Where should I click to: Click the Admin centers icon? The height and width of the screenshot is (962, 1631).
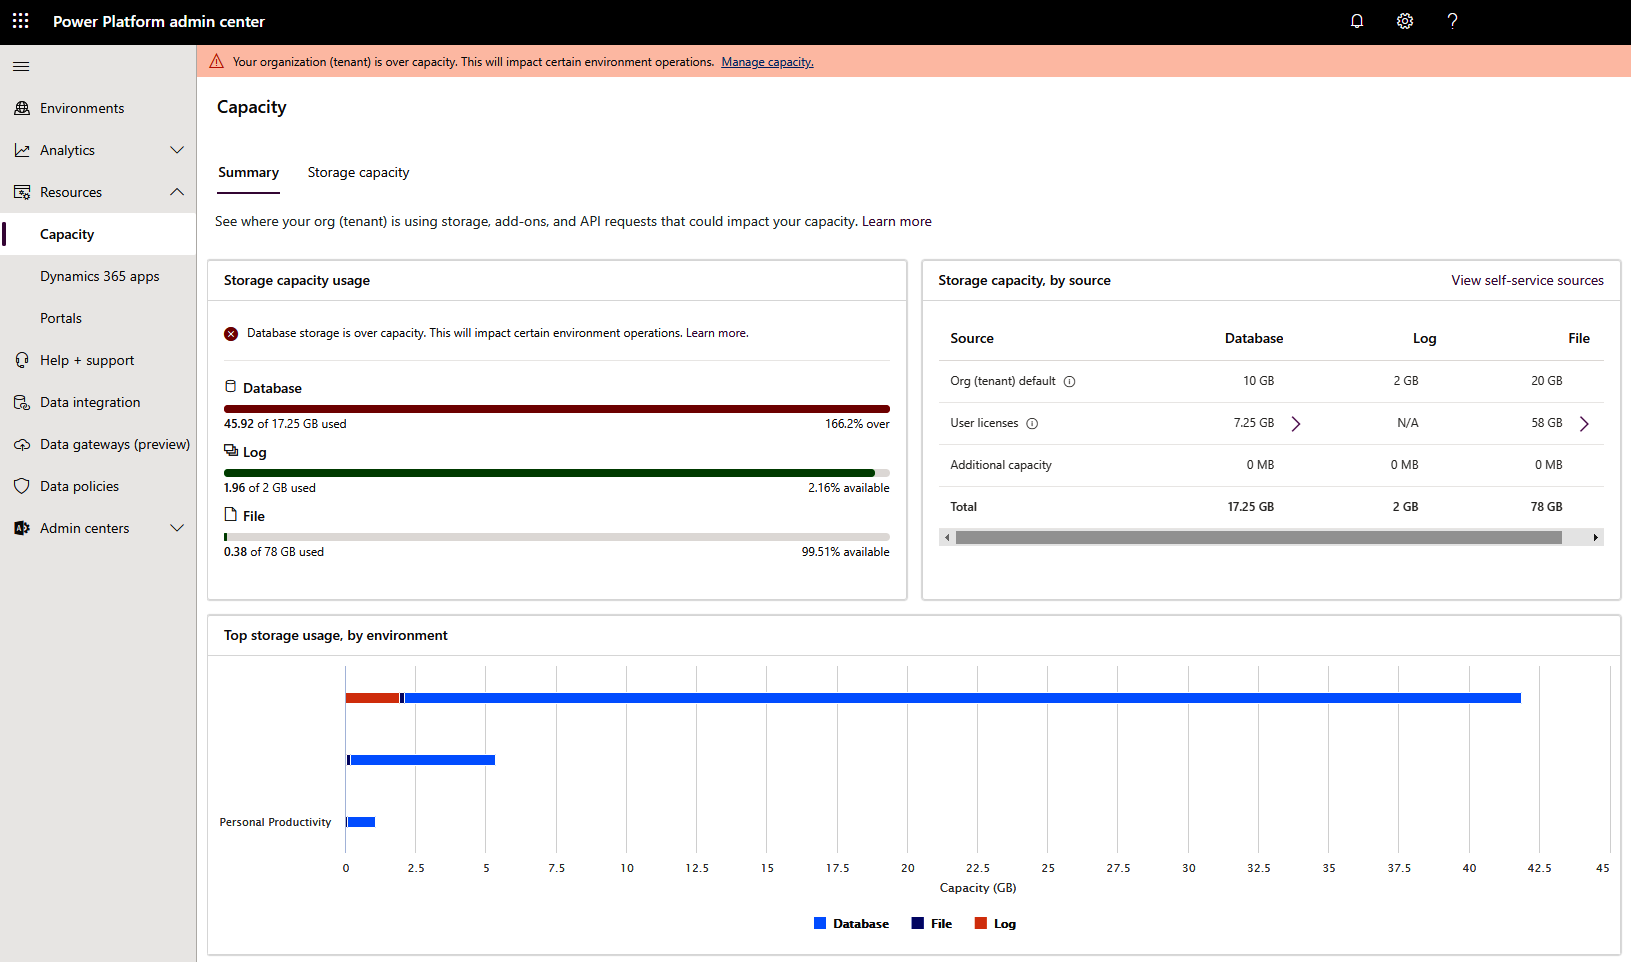(x=22, y=528)
